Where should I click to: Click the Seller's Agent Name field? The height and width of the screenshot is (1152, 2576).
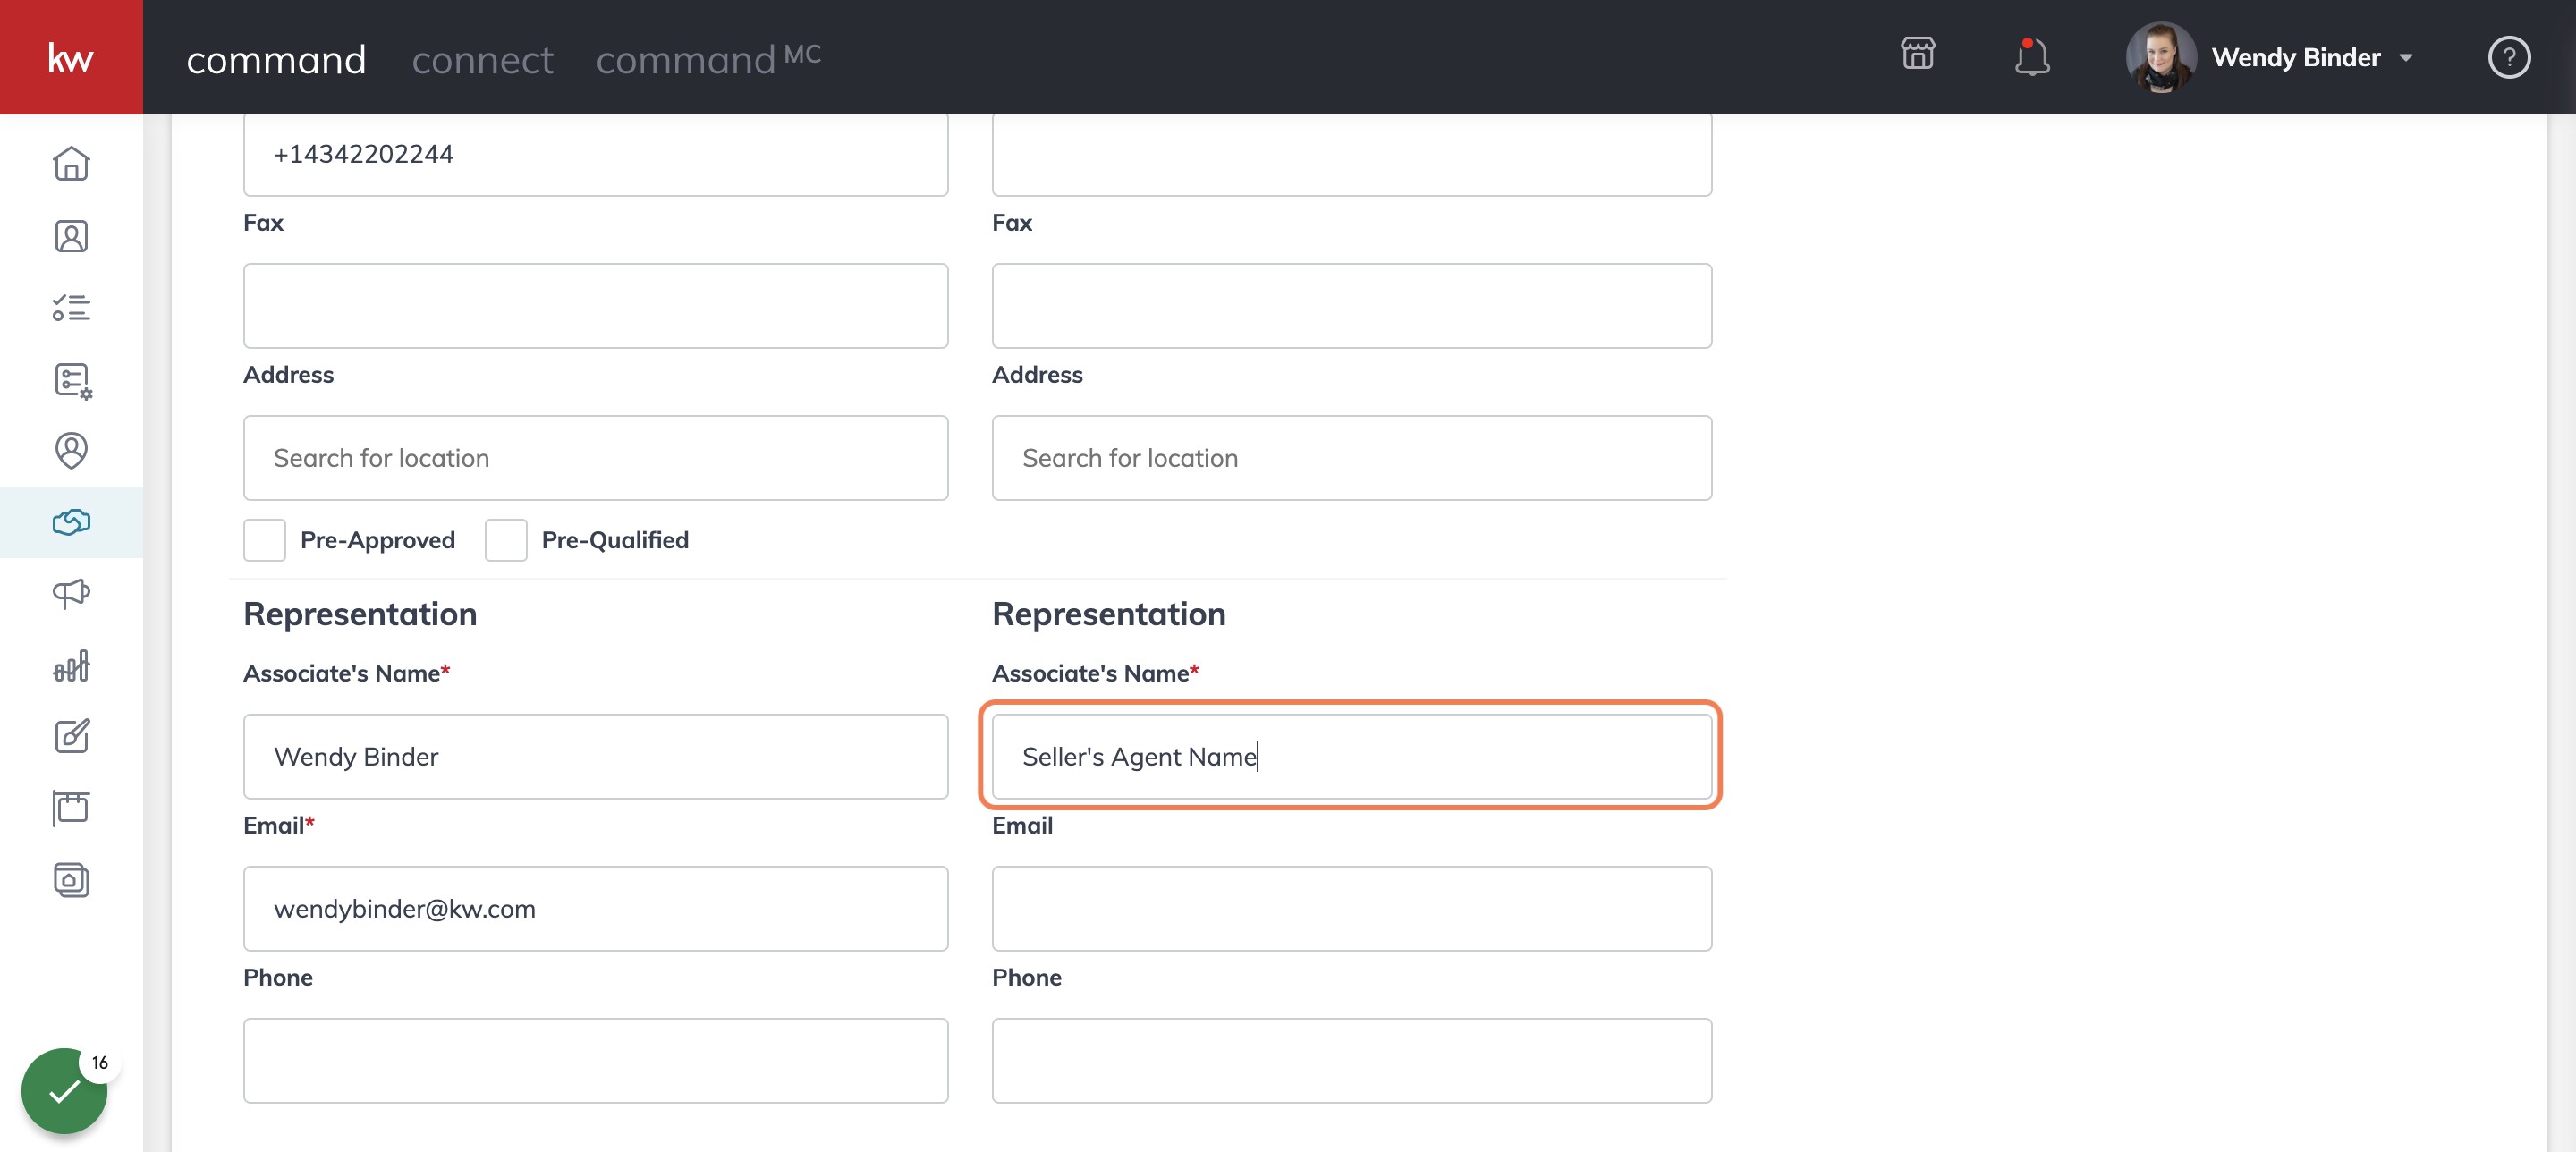point(1351,756)
